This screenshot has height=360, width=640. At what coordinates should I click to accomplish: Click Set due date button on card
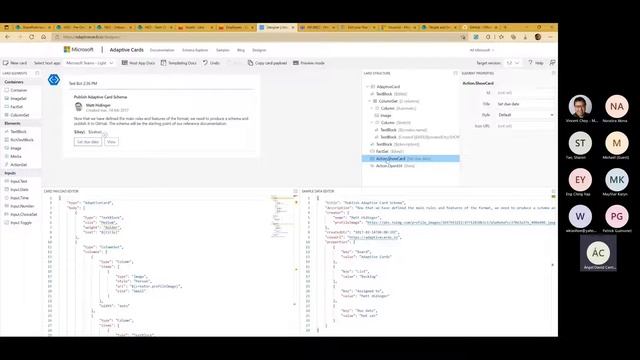pyautogui.click(x=88, y=142)
